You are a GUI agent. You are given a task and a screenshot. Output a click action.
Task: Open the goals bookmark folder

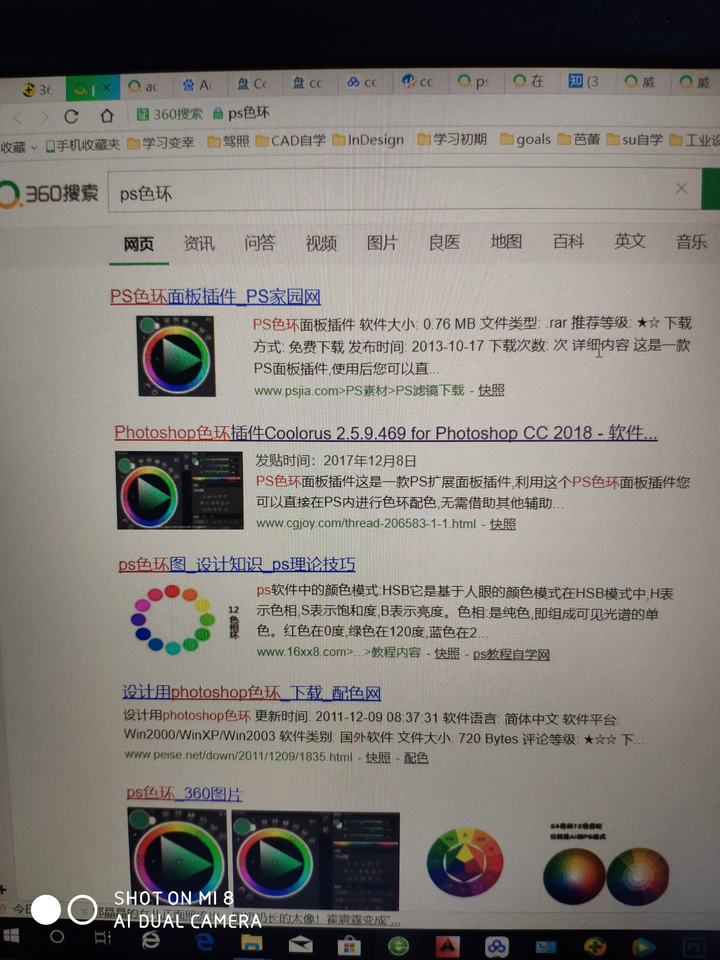(x=525, y=140)
